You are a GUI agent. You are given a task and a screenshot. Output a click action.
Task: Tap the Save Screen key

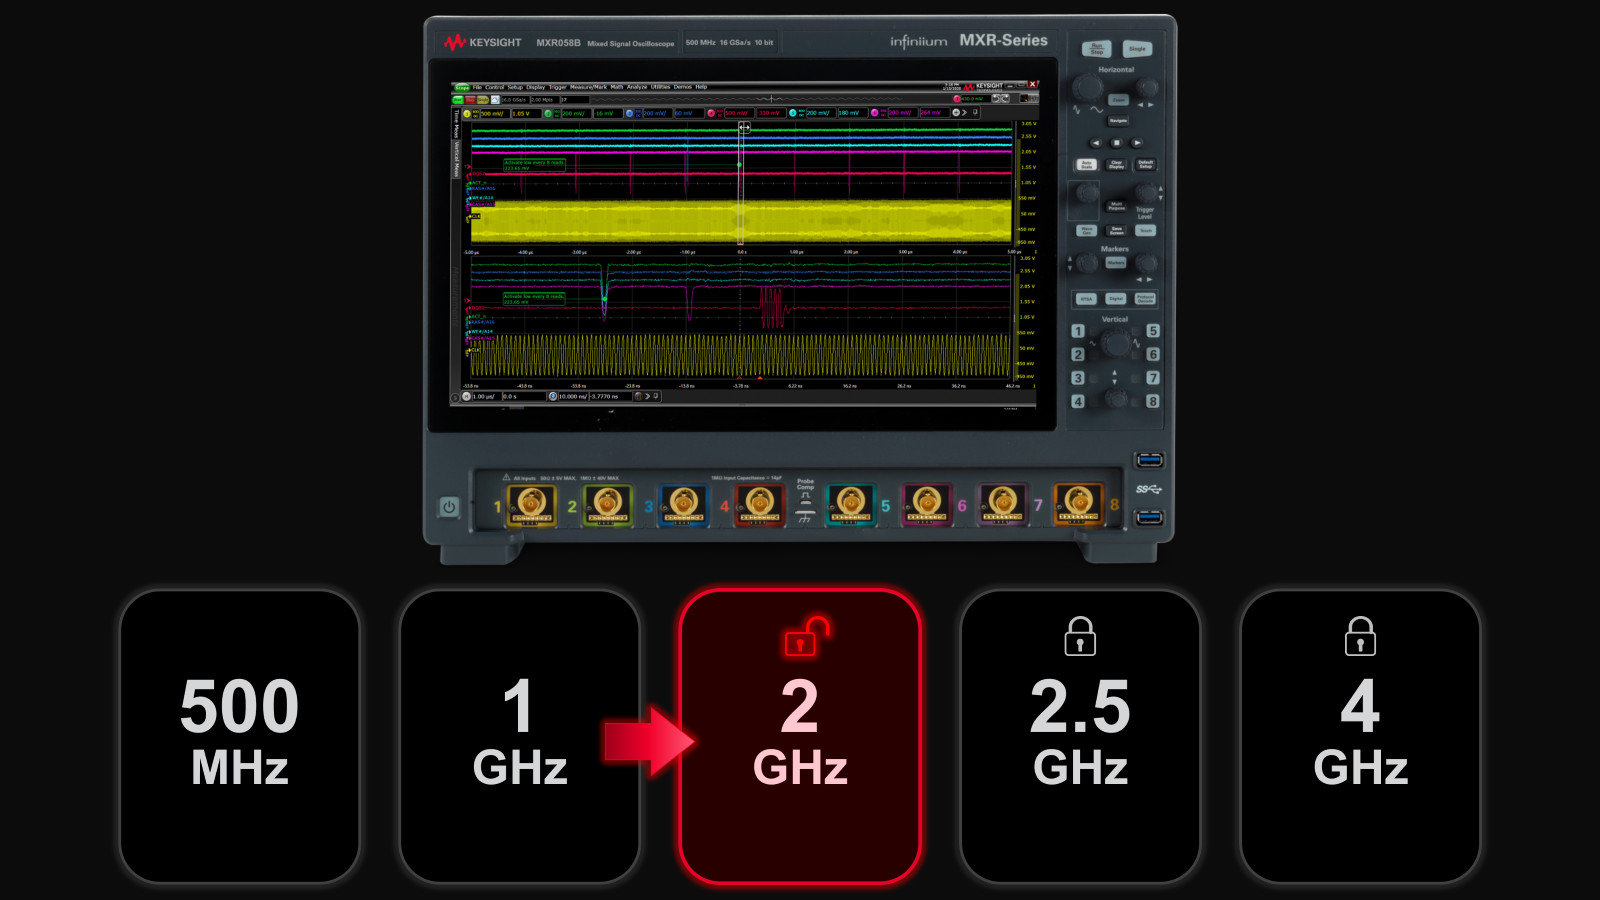pos(1116,230)
